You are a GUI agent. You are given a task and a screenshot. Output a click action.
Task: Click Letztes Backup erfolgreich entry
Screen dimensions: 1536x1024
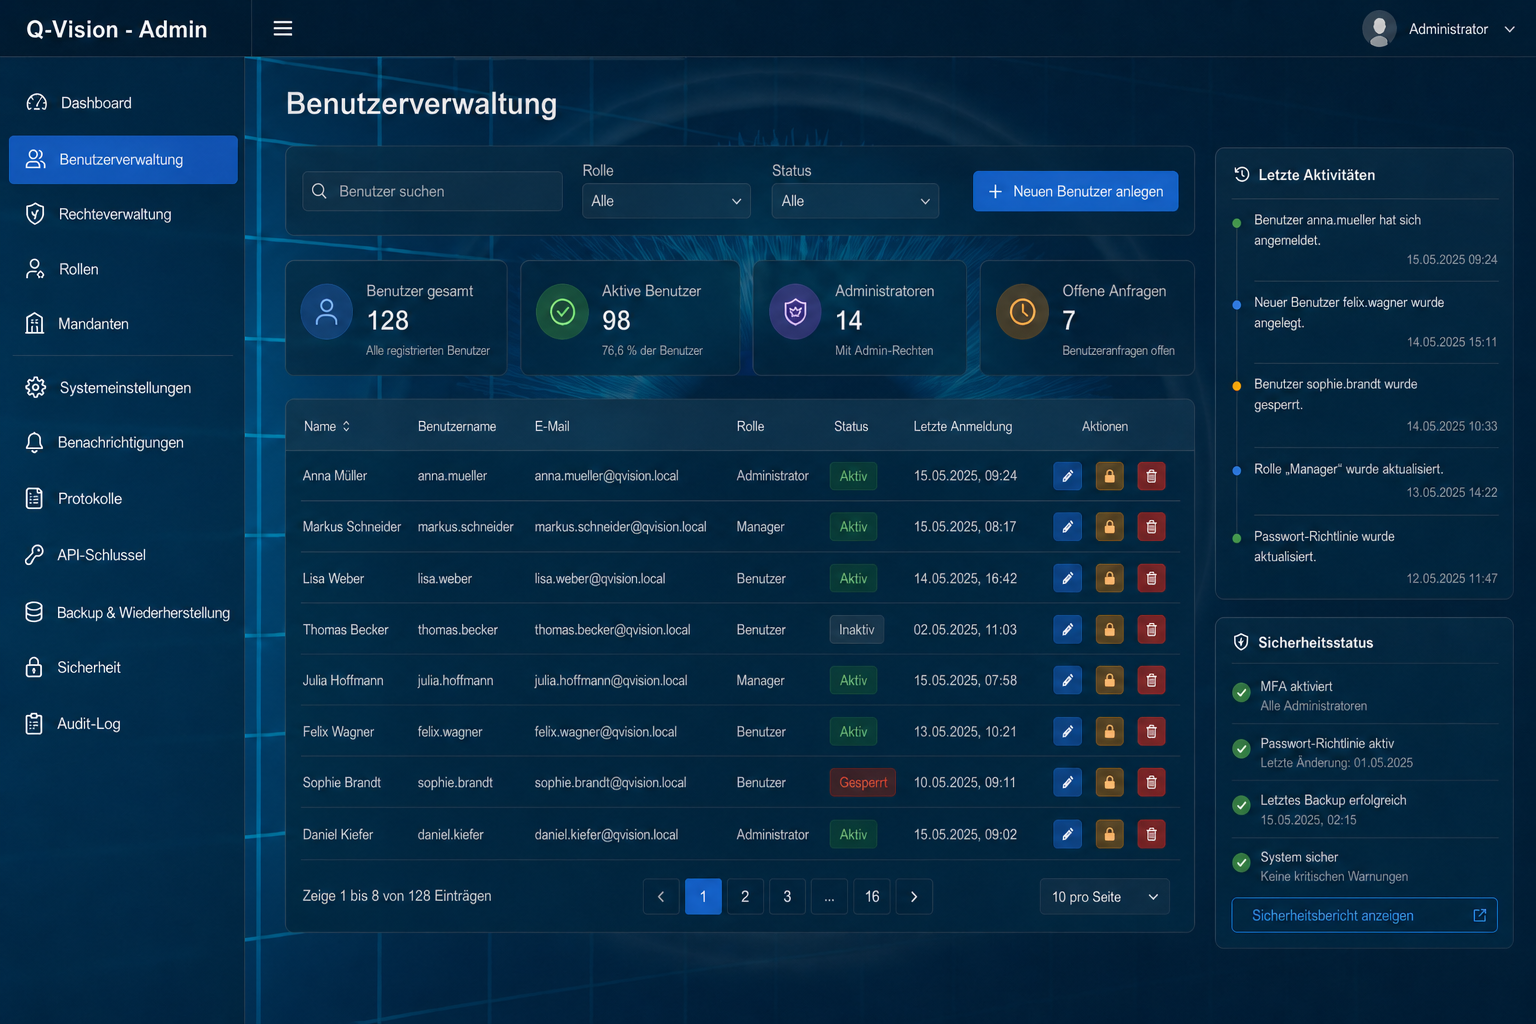pyautogui.click(x=1365, y=809)
